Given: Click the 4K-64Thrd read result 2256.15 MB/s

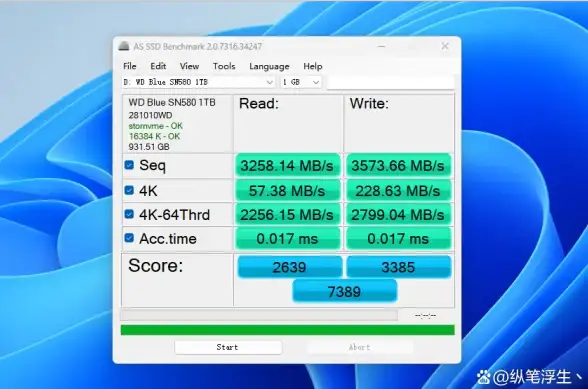Looking at the screenshot, I should tap(287, 215).
